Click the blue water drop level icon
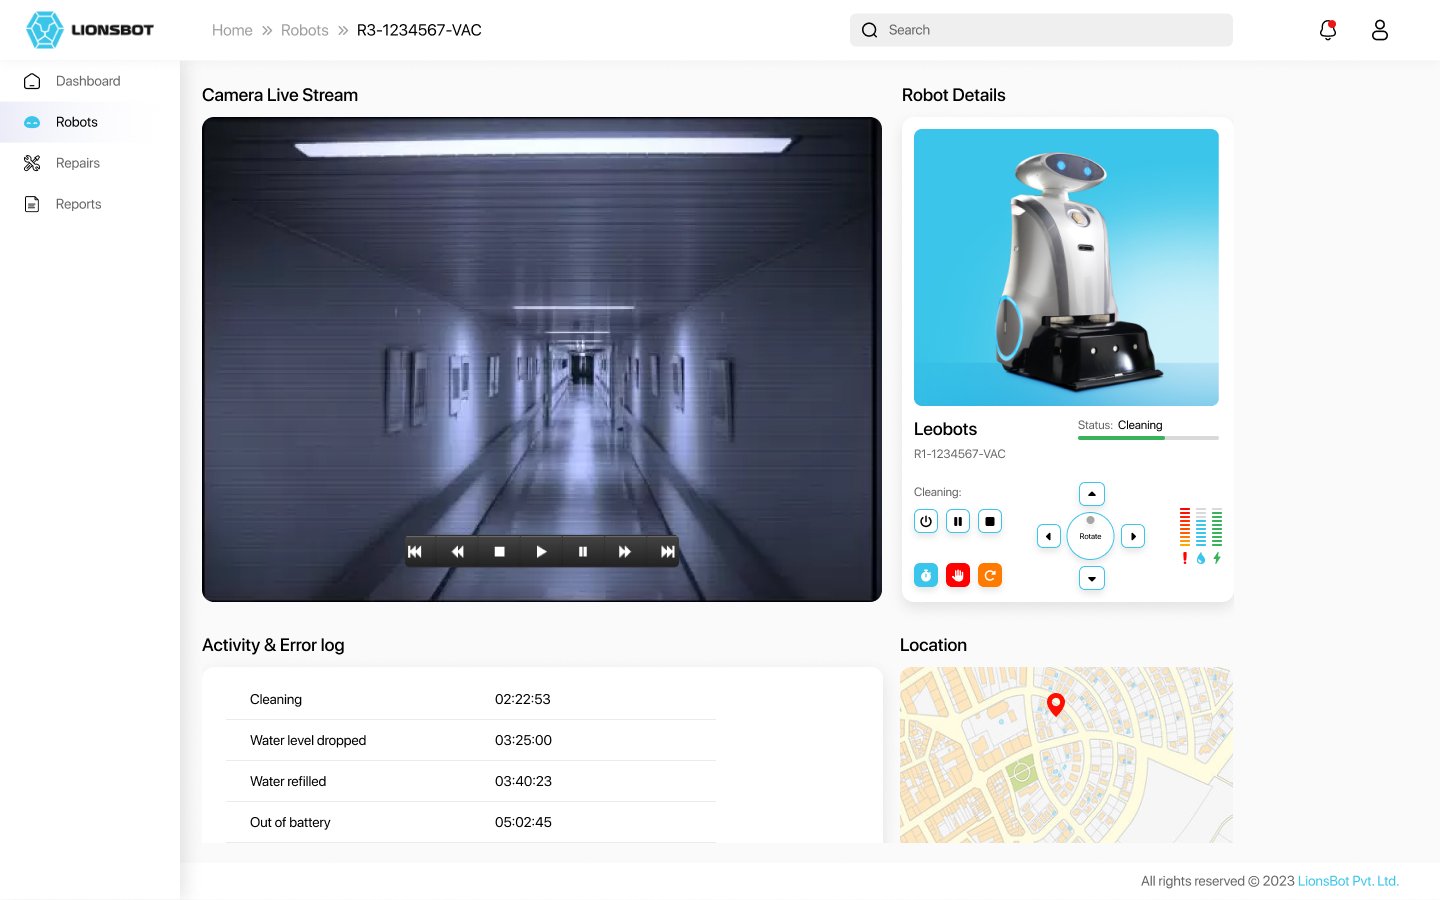Image resolution: width=1440 pixels, height=900 pixels. point(1201,558)
